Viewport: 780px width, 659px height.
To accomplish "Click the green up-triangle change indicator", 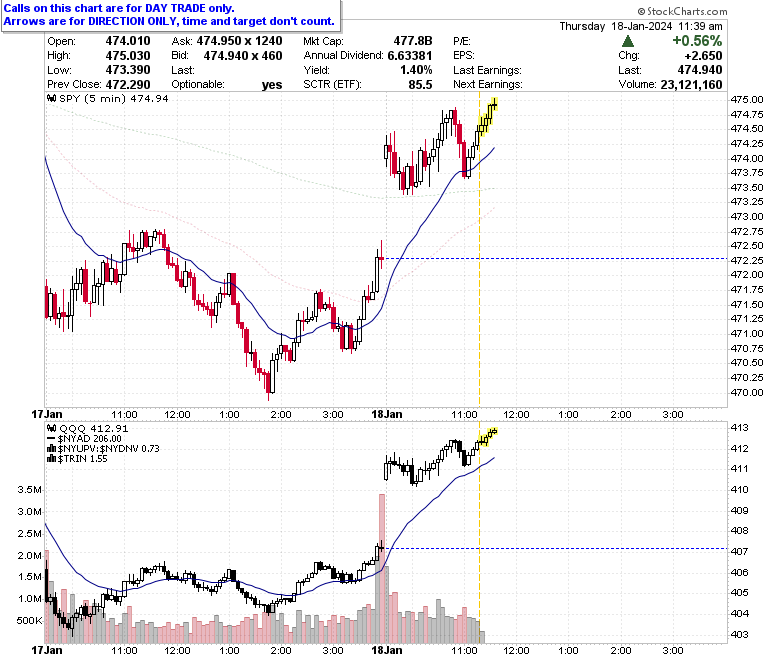I will [628, 41].
